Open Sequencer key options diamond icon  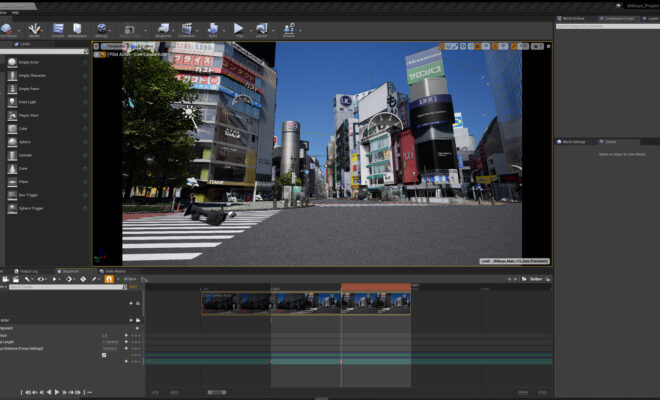pos(69,279)
